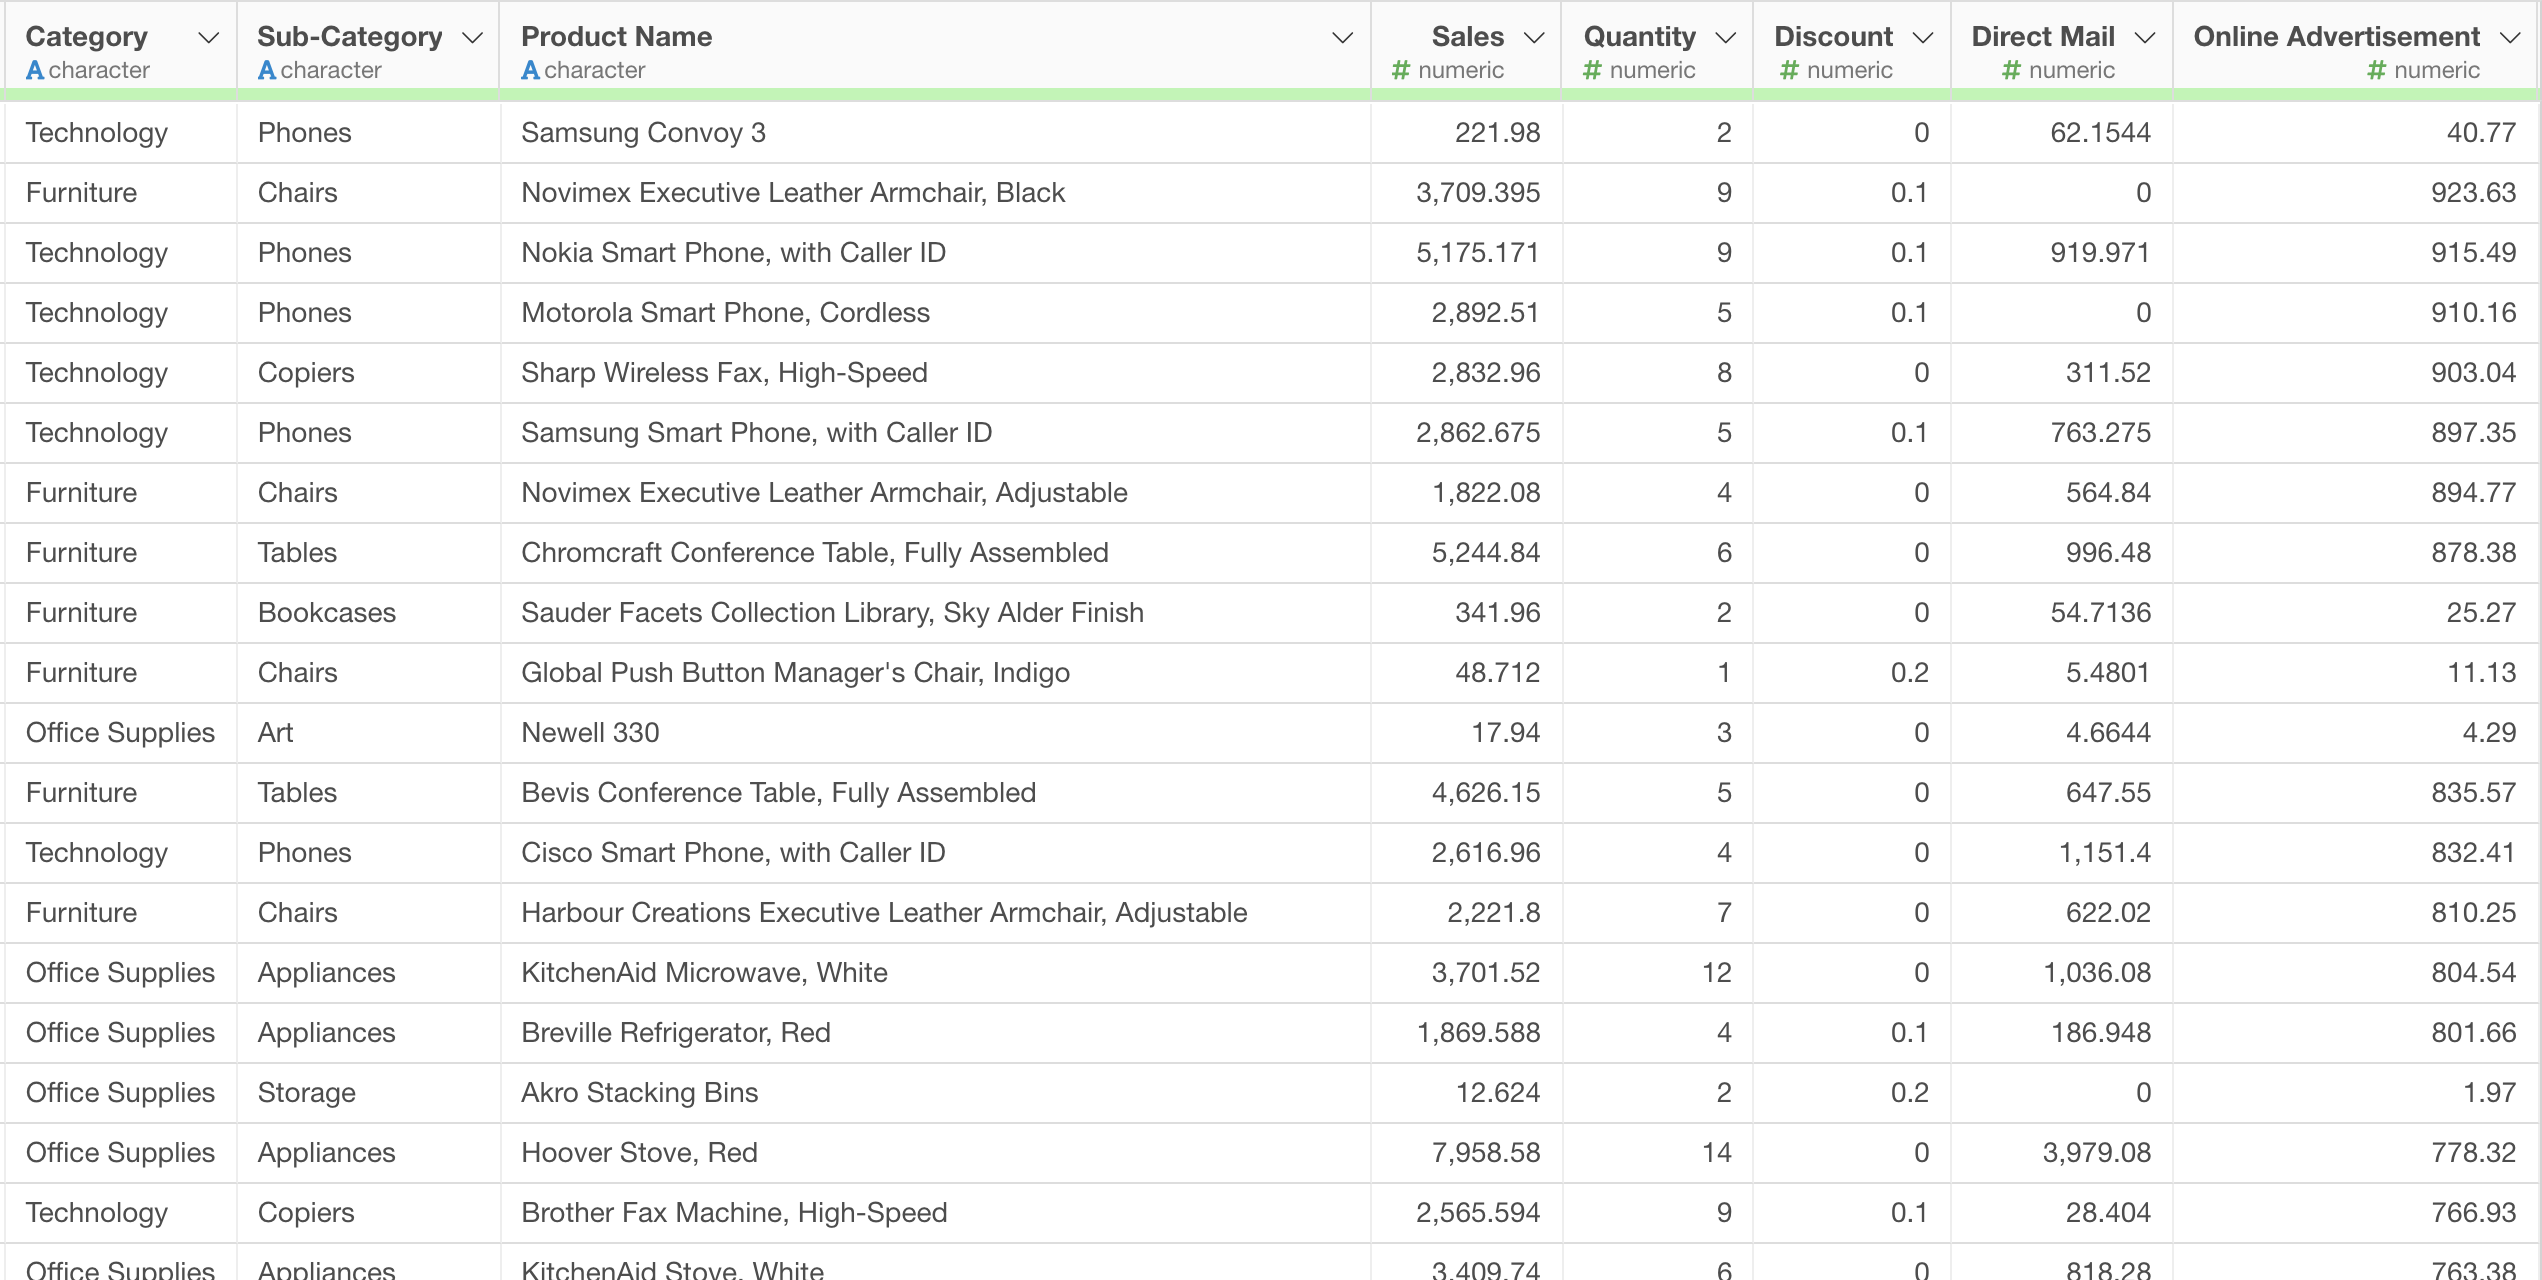This screenshot has width=2542, height=1280.
Task: Open the Online Advertisement column dropdown arrow
Action: 2509,38
